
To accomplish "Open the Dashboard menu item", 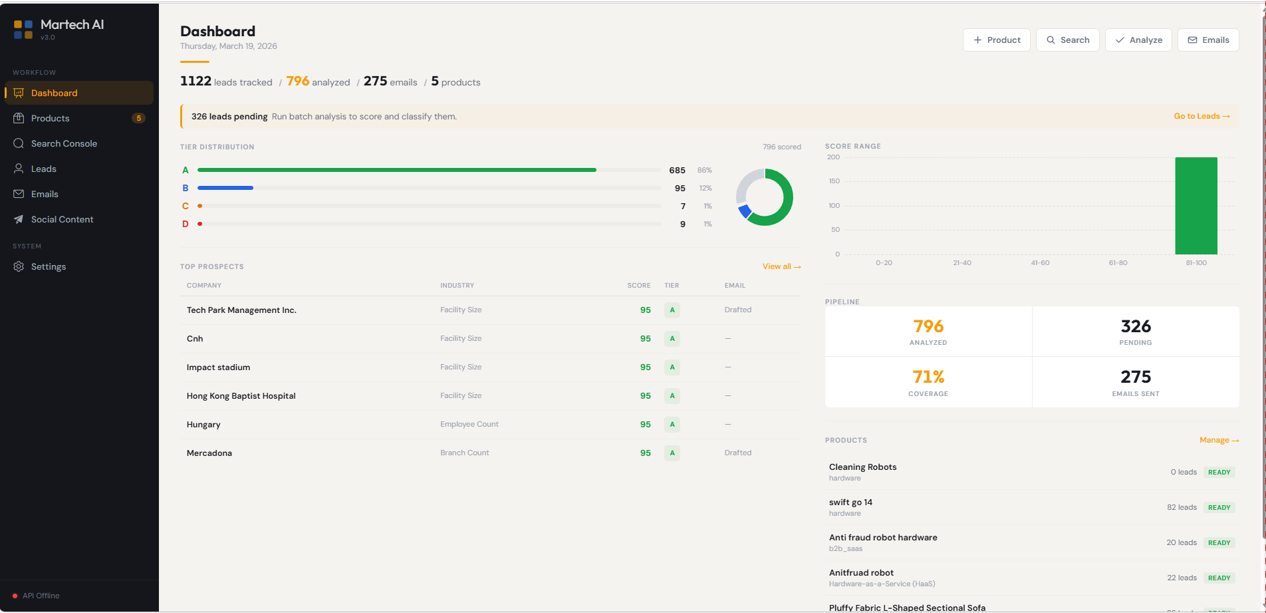I will pyautogui.click(x=80, y=93).
